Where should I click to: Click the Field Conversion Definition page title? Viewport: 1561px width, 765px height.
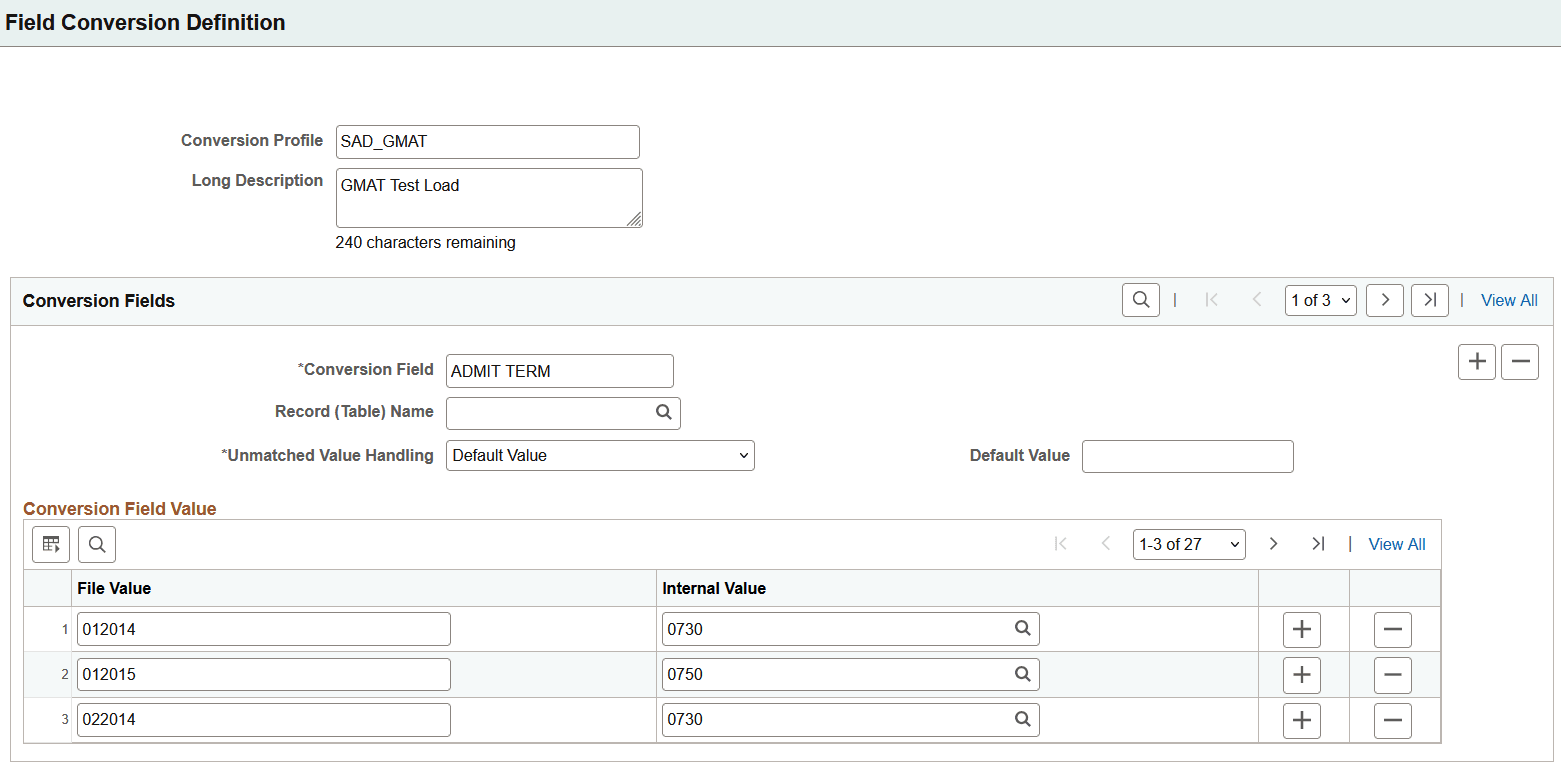146,22
